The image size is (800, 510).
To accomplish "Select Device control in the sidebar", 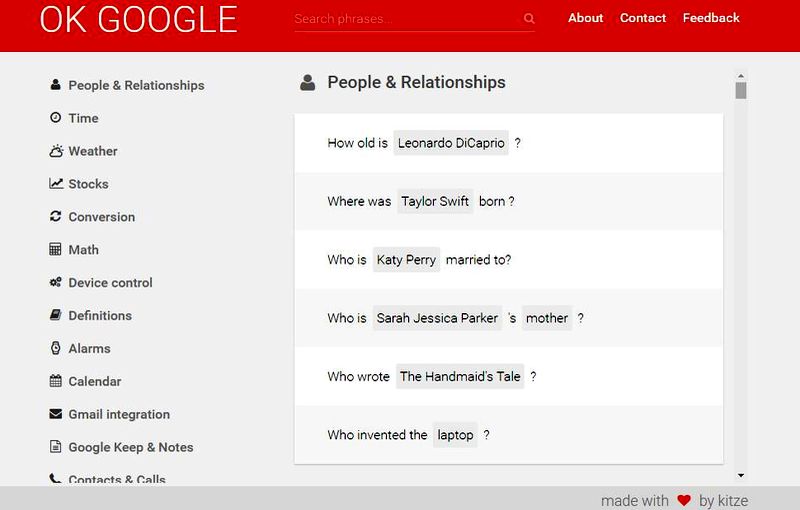I will click(x=110, y=283).
